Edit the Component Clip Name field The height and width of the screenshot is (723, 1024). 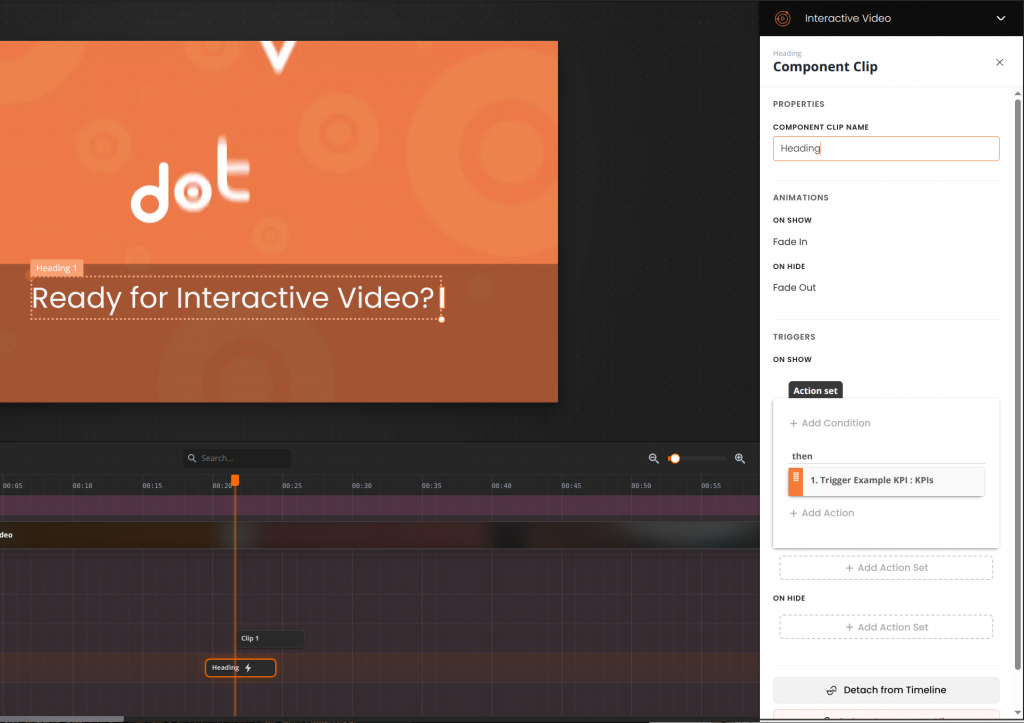pyautogui.click(x=886, y=148)
